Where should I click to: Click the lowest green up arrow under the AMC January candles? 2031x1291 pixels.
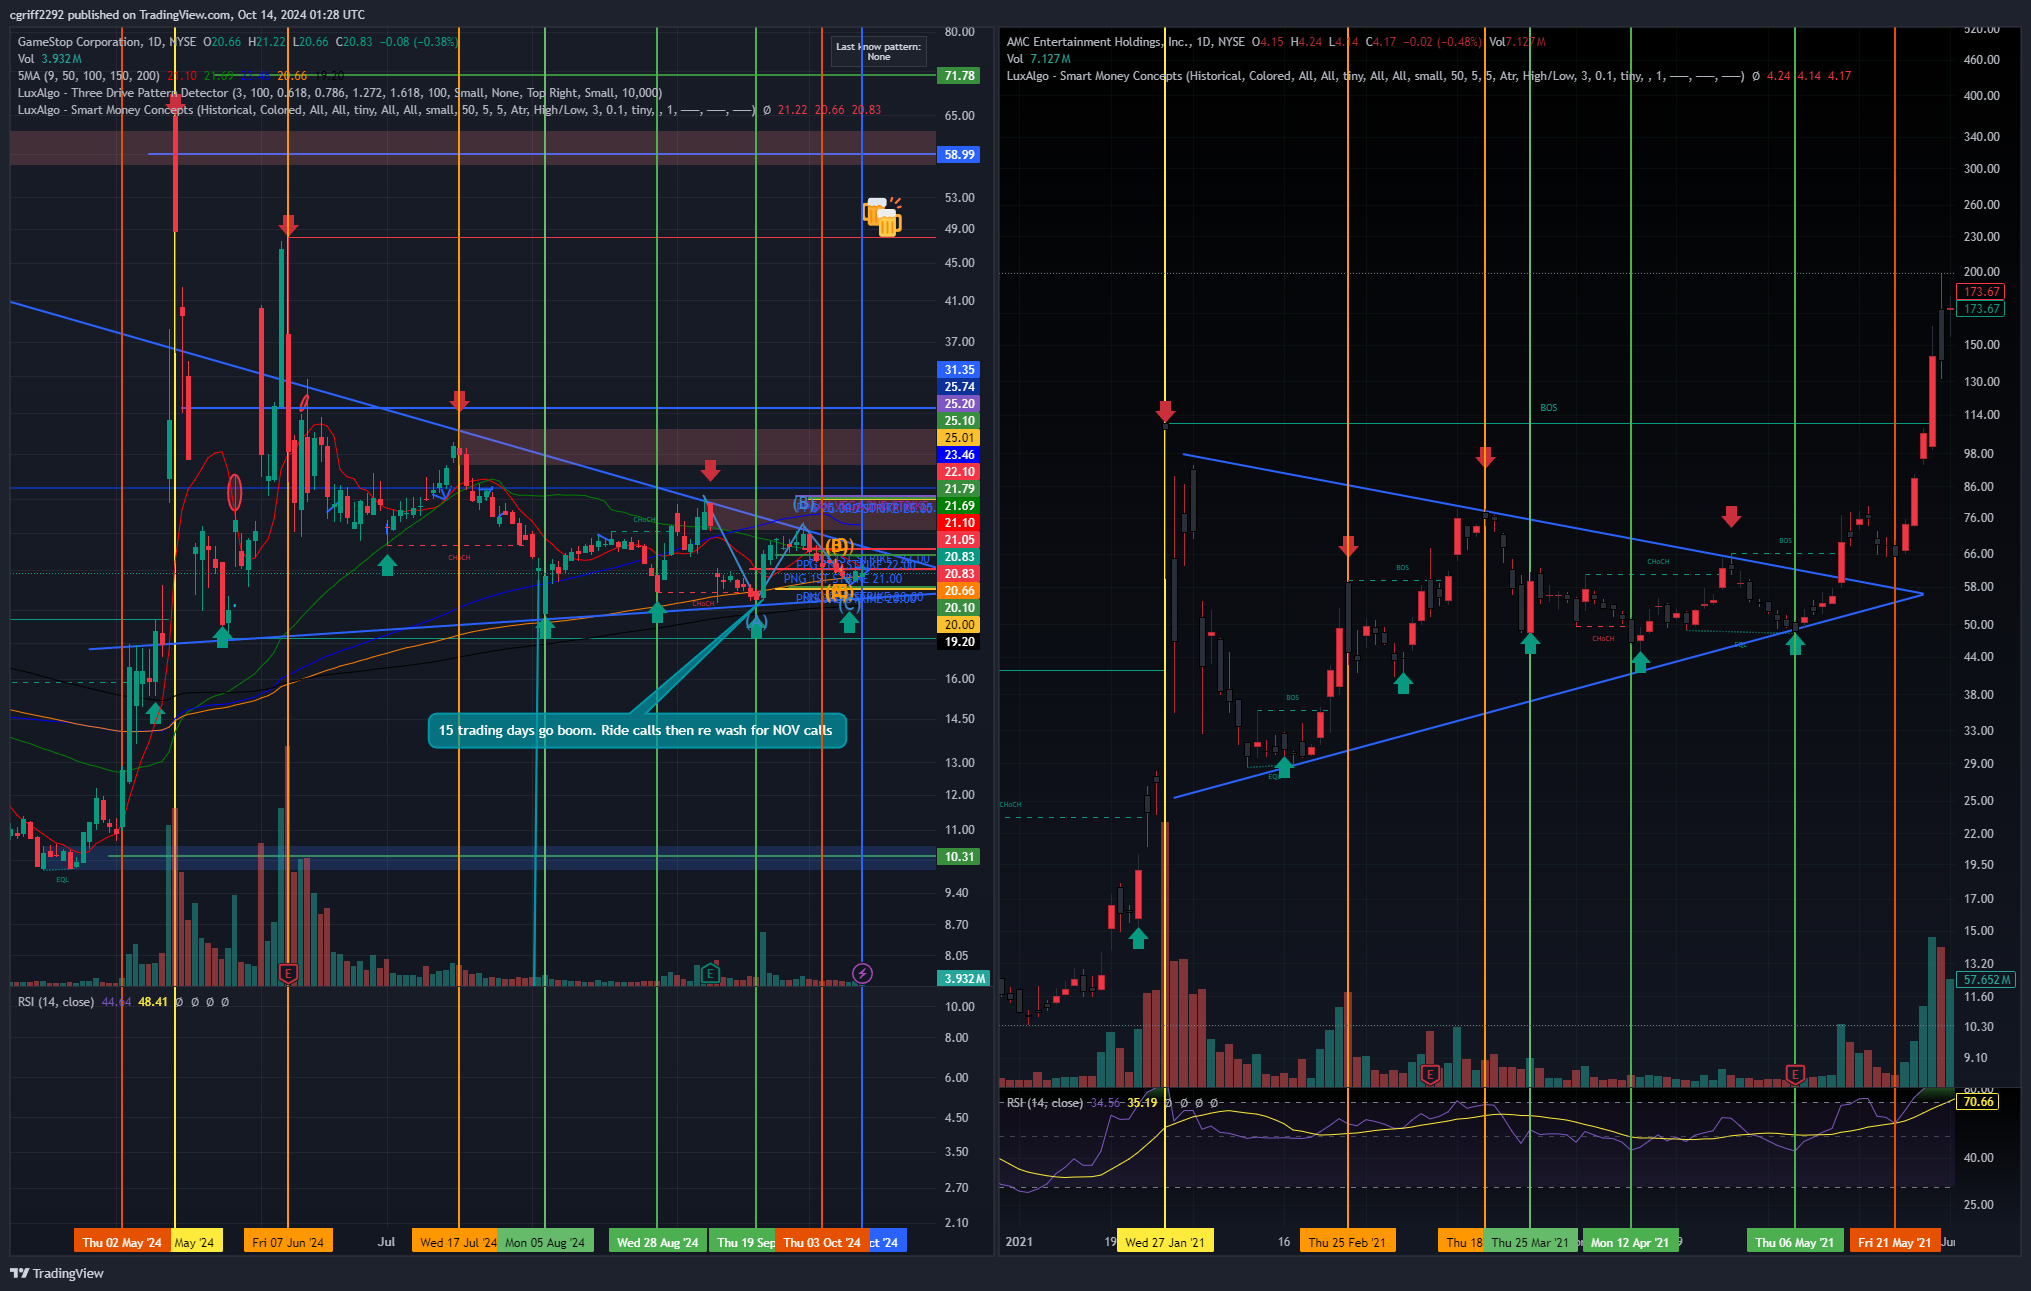click(x=1138, y=938)
